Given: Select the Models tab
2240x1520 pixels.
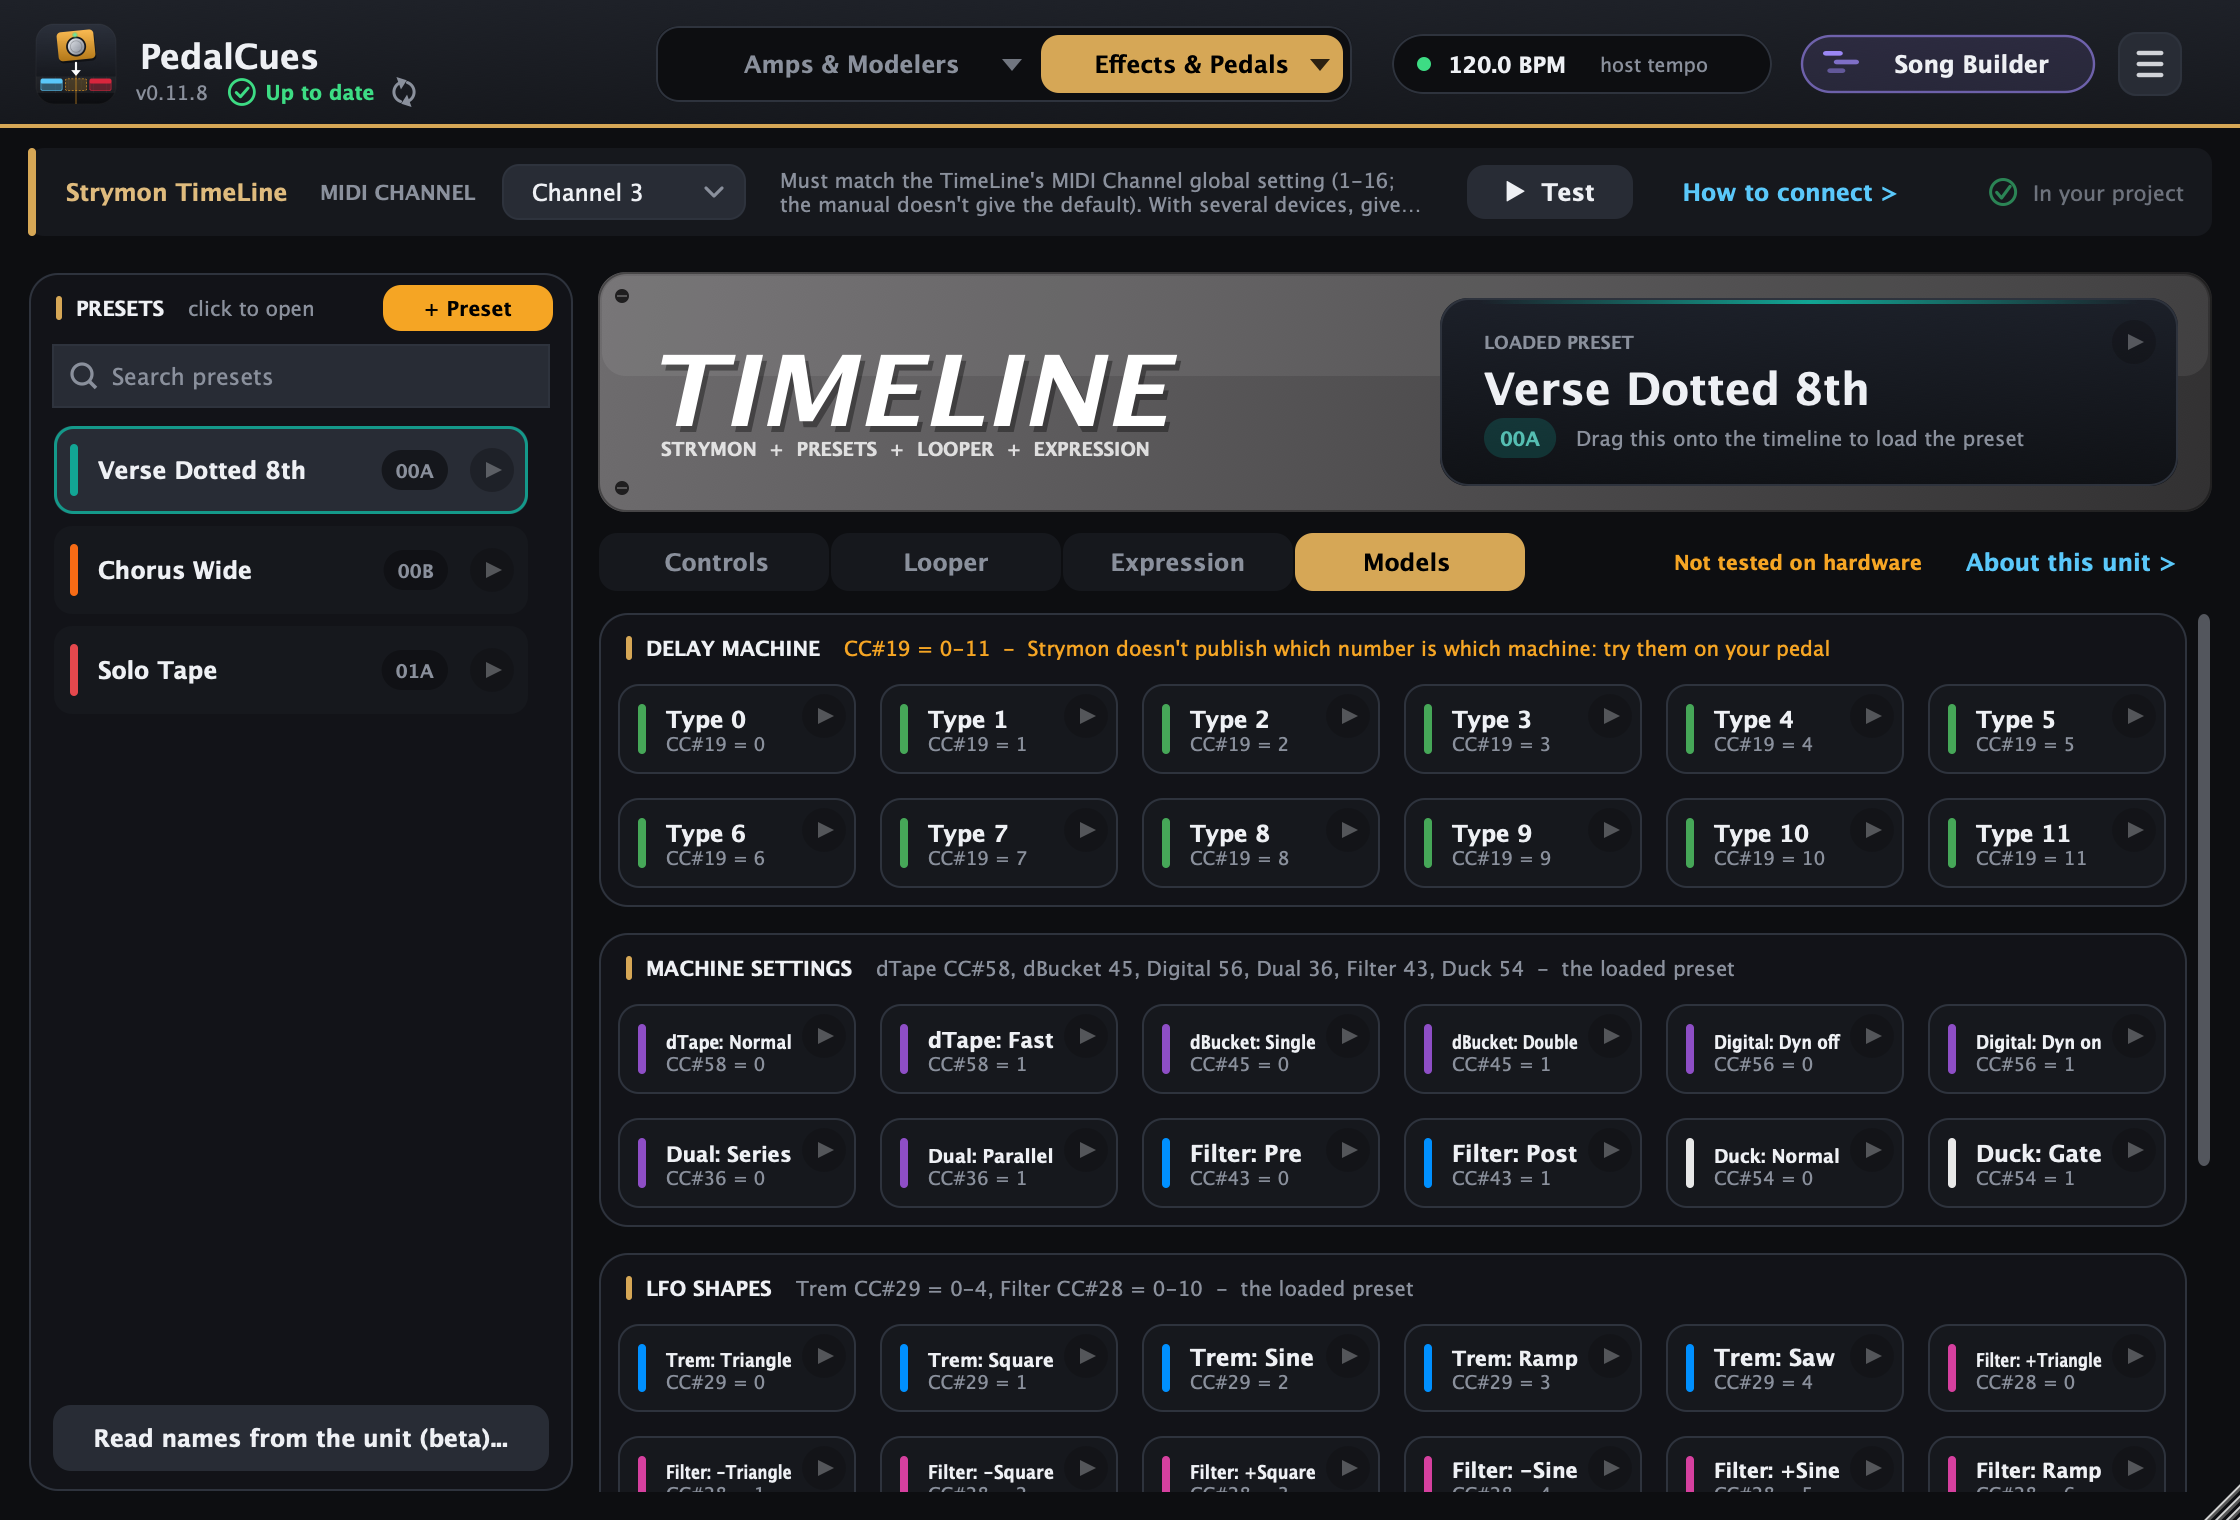Looking at the screenshot, I should click(x=1409, y=562).
